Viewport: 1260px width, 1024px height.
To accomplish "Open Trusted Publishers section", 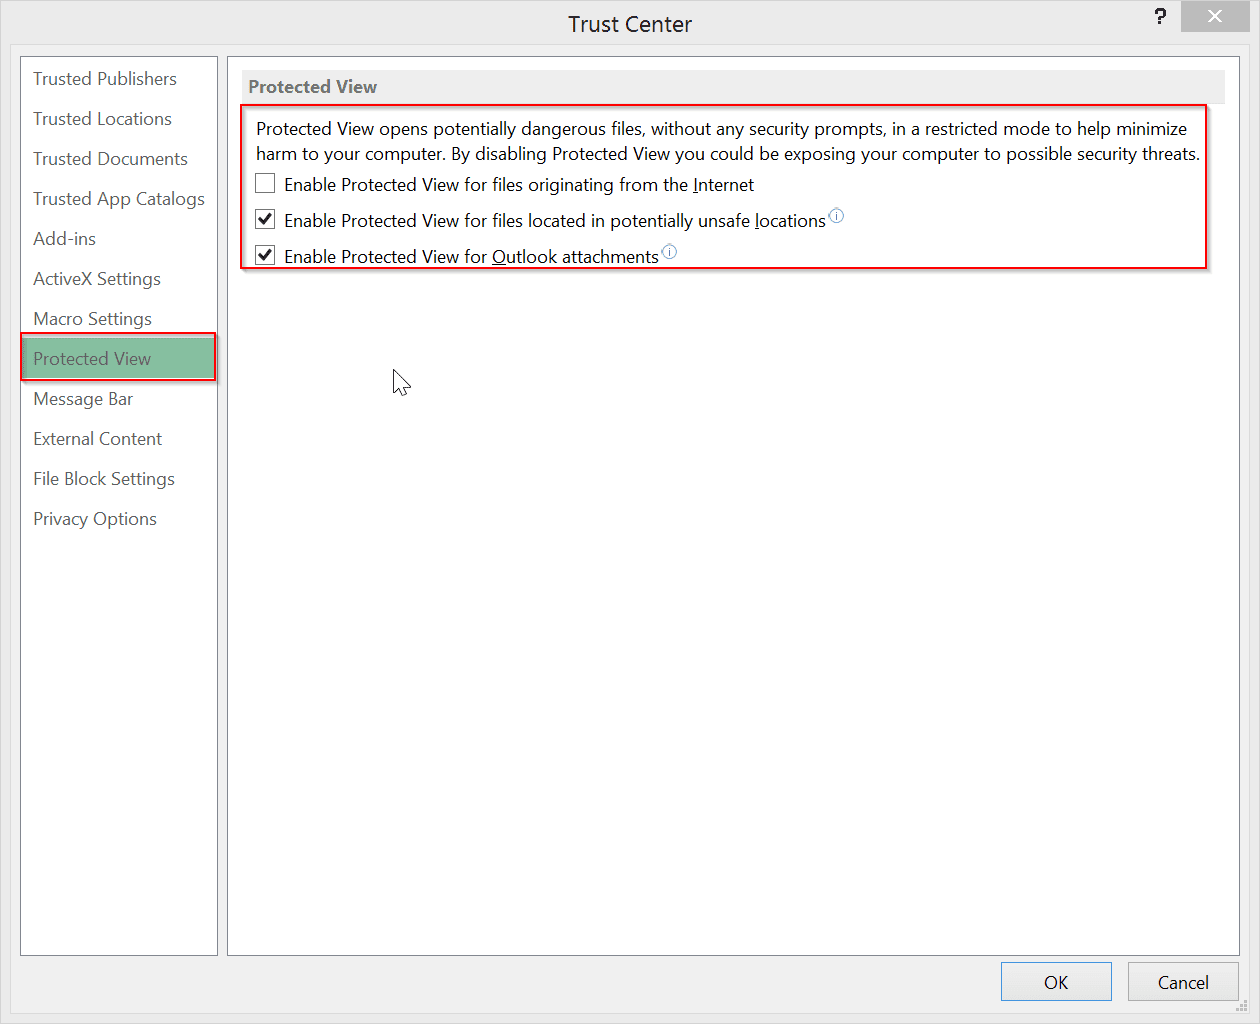I will click(105, 79).
